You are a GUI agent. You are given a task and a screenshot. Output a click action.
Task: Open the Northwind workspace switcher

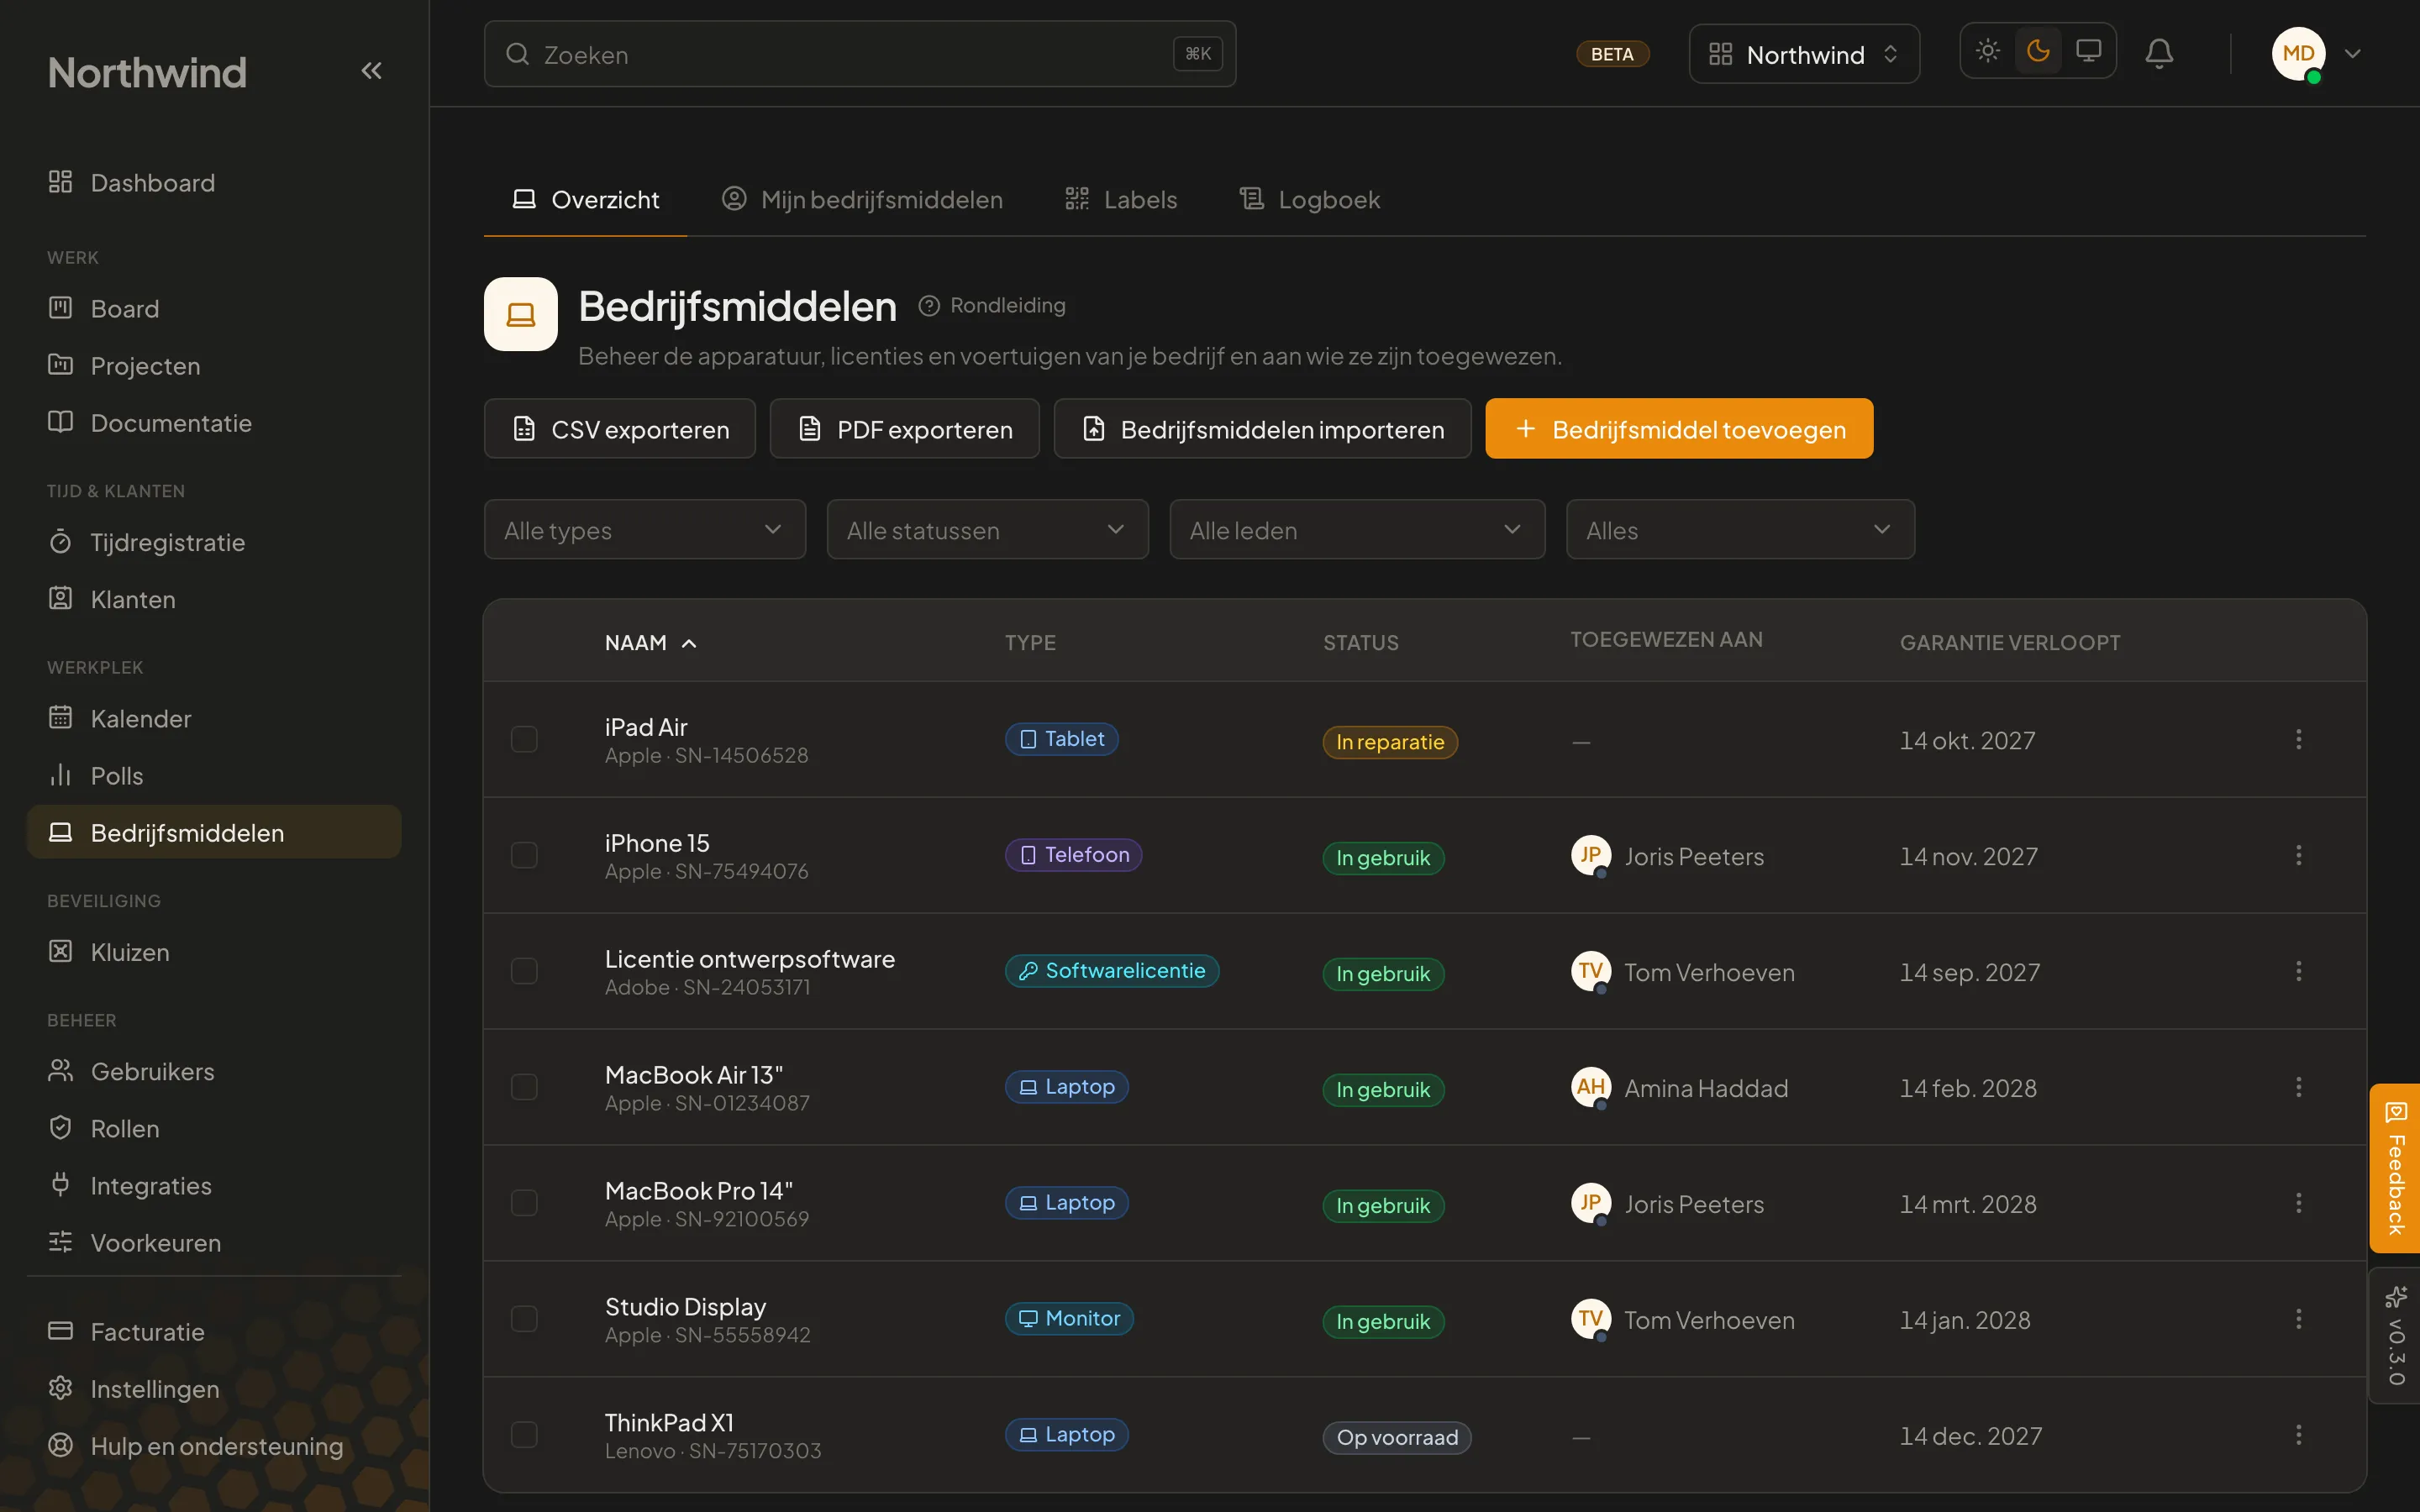1804,54
